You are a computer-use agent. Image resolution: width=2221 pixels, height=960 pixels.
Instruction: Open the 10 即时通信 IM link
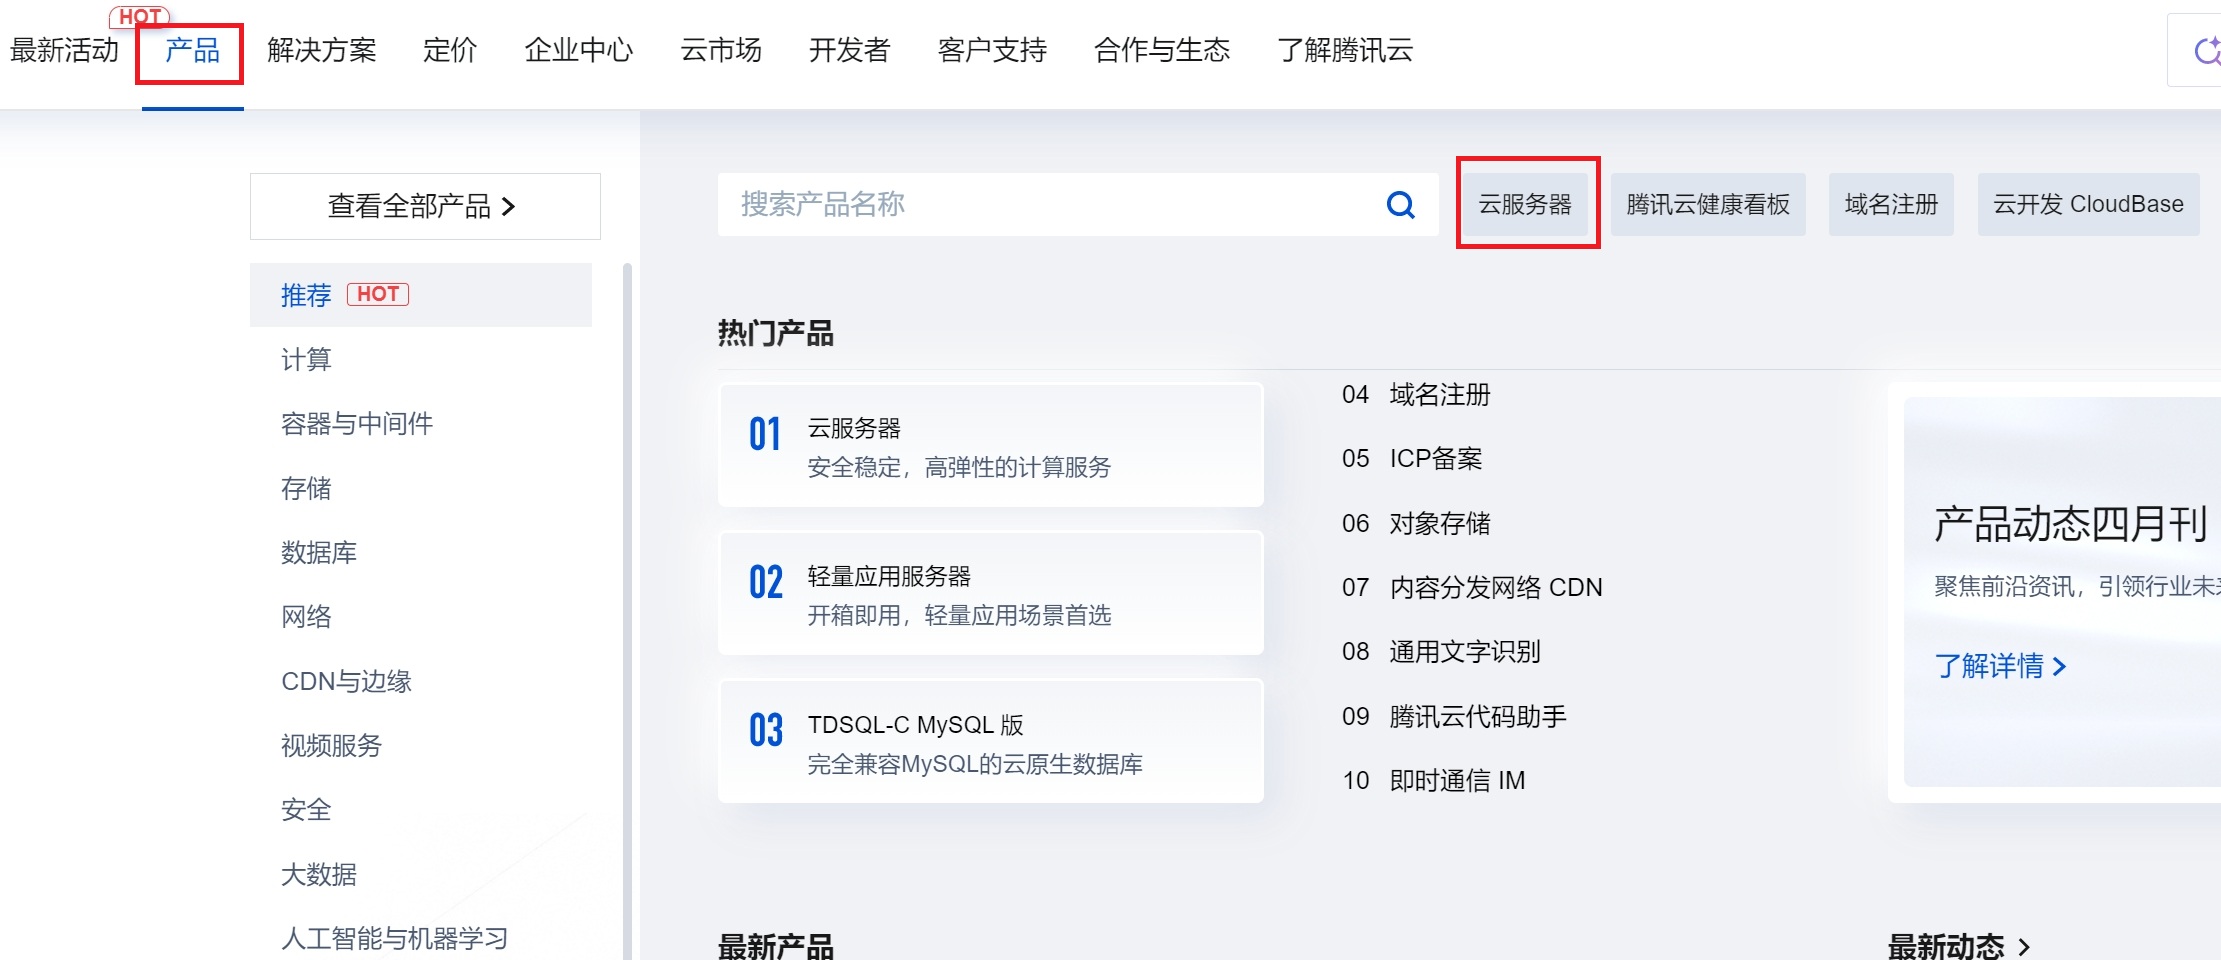[1434, 781]
